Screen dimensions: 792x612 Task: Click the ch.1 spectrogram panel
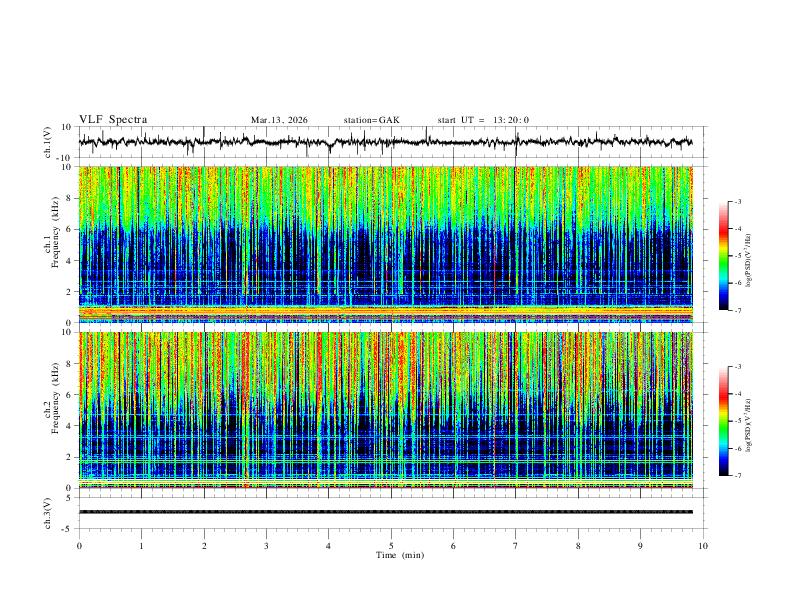tap(385, 244)
